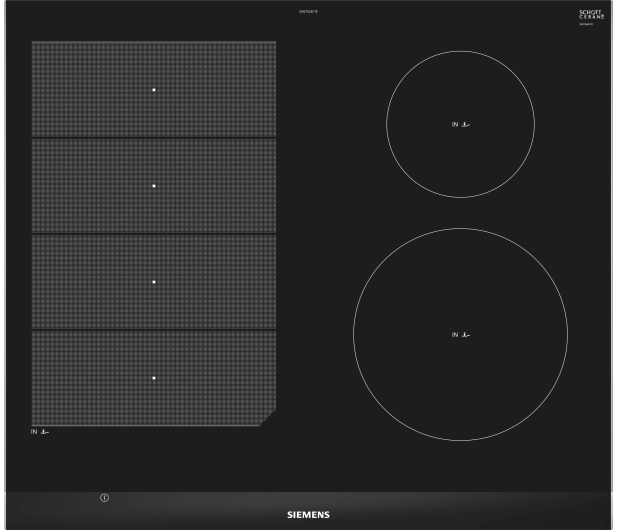
Task: Tap the power on/off symbol
Action: (104, 498)
